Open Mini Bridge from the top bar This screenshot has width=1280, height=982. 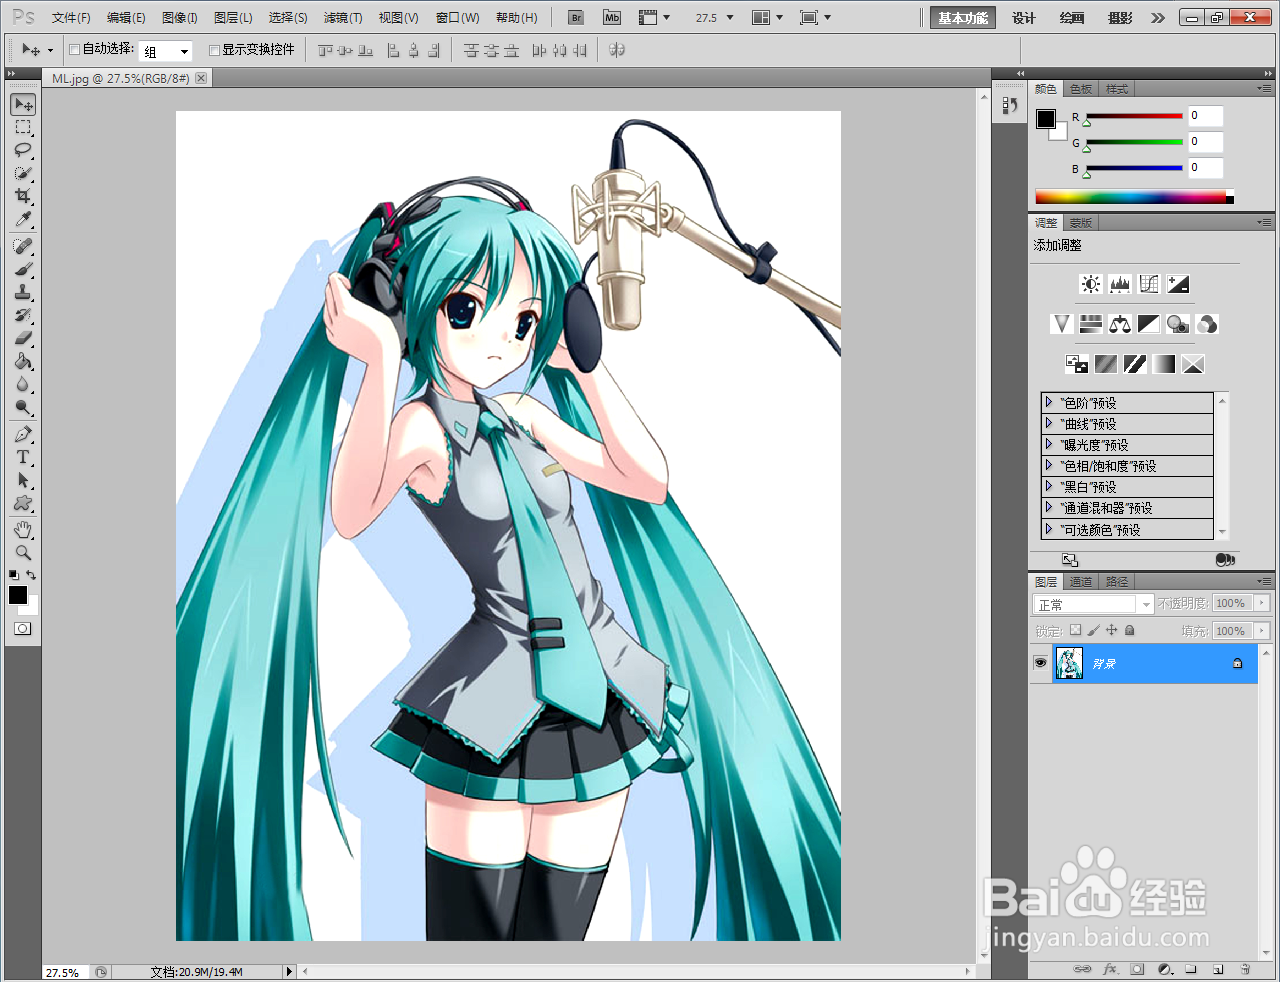click(x=612, y=18)
